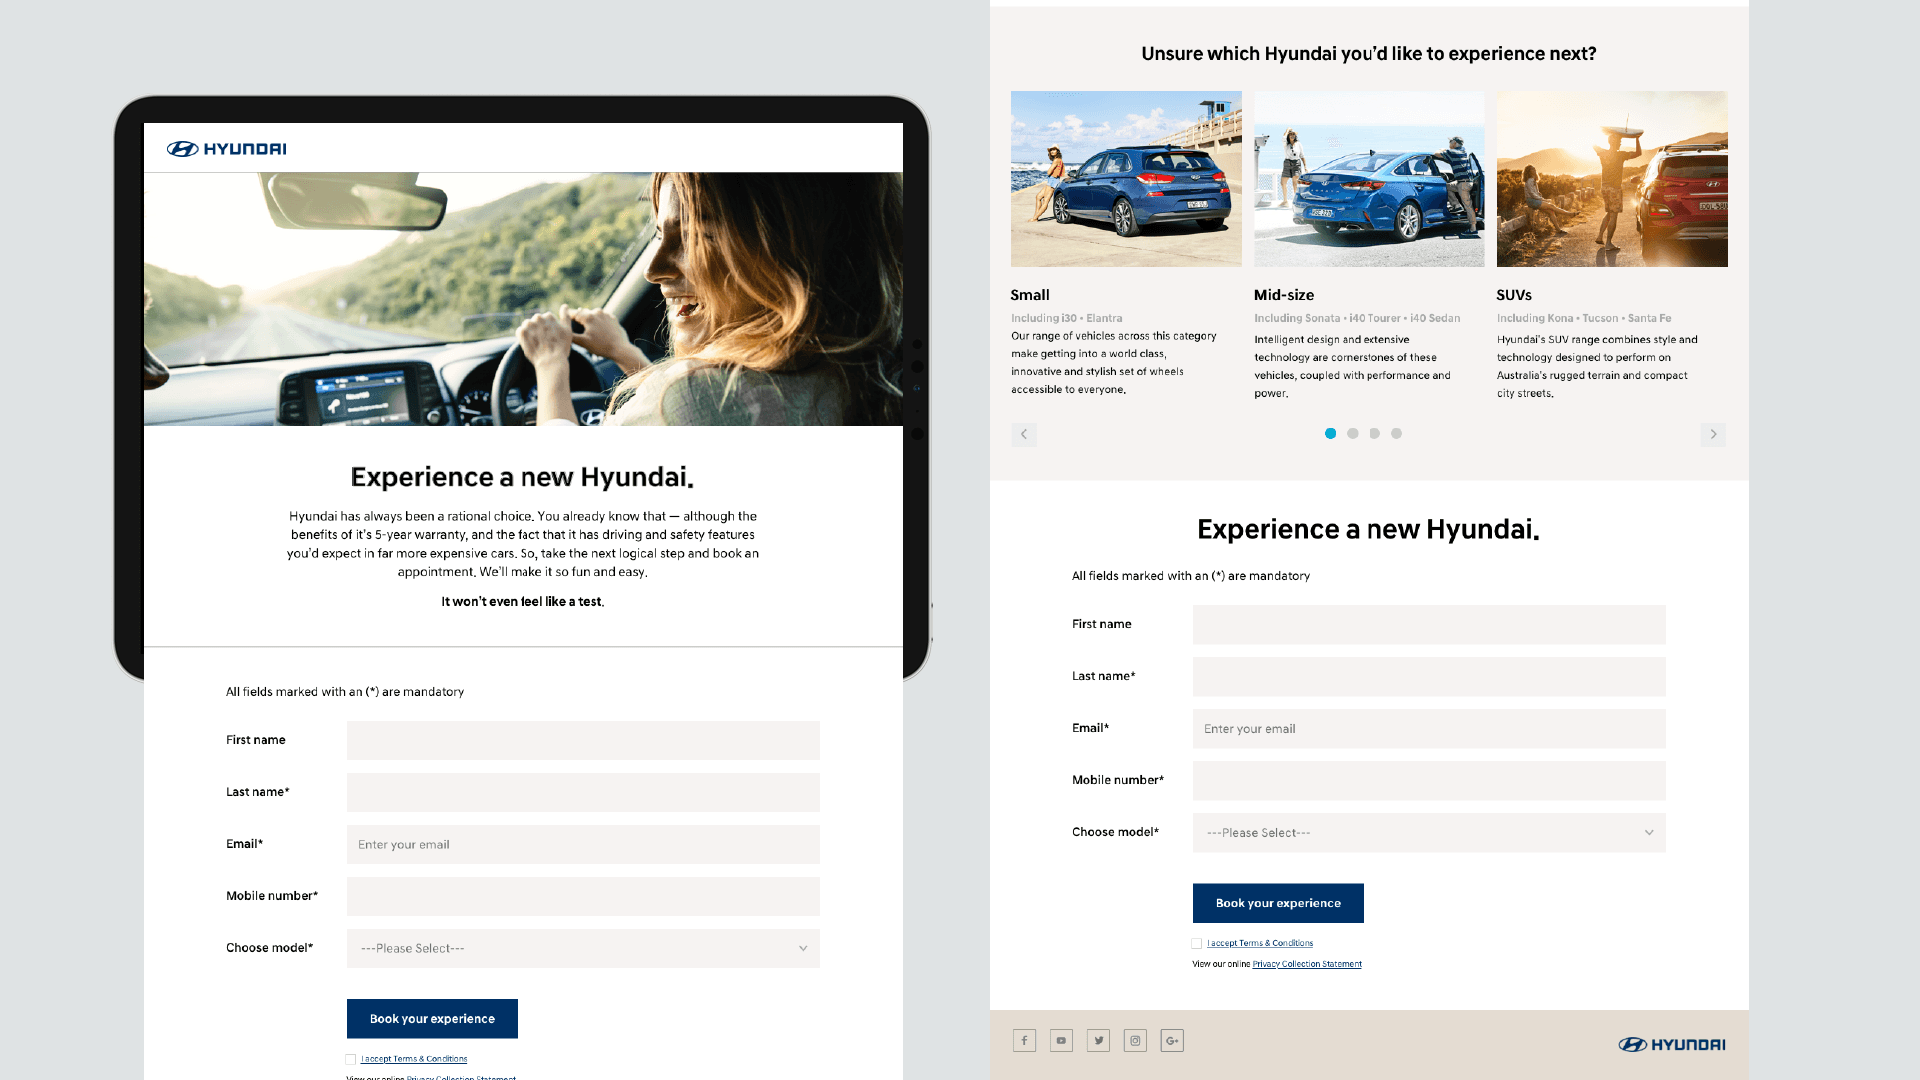Open Choose model dropdown in right form

(1429, 832)
